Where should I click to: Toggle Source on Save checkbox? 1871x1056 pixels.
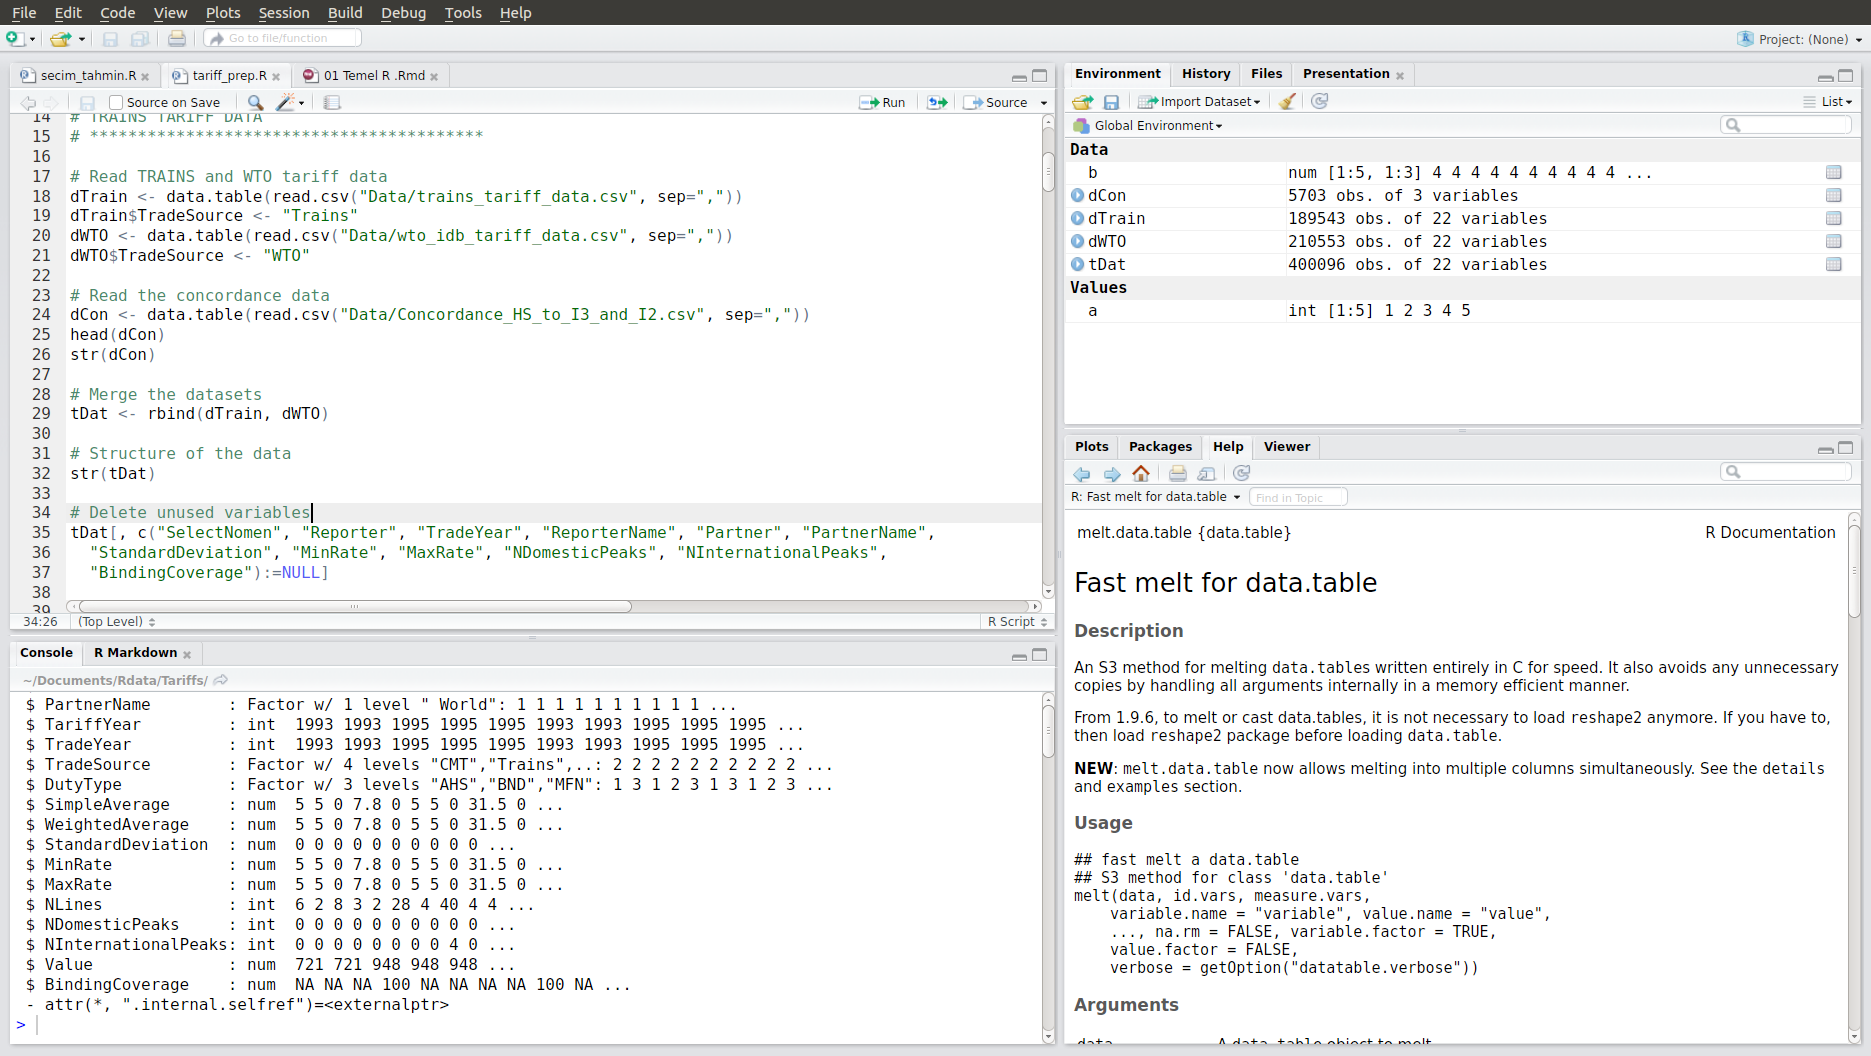[x=116, y=102]
